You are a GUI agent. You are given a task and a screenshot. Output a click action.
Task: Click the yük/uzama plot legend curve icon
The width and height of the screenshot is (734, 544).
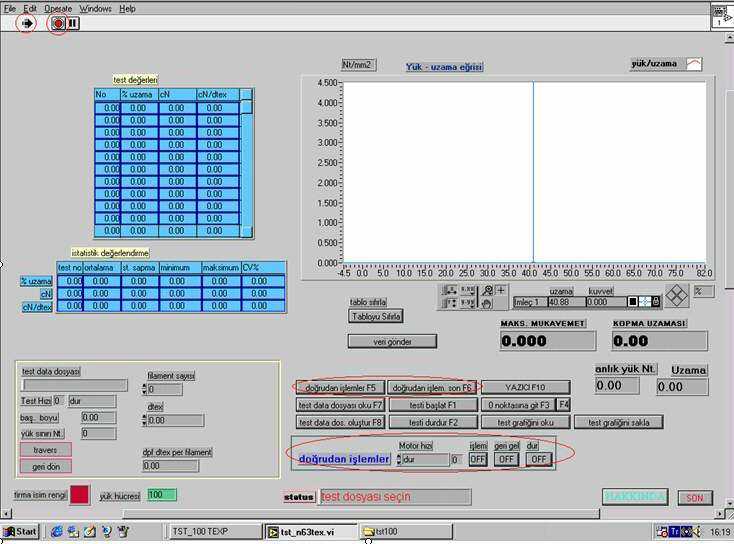point(694,63)
